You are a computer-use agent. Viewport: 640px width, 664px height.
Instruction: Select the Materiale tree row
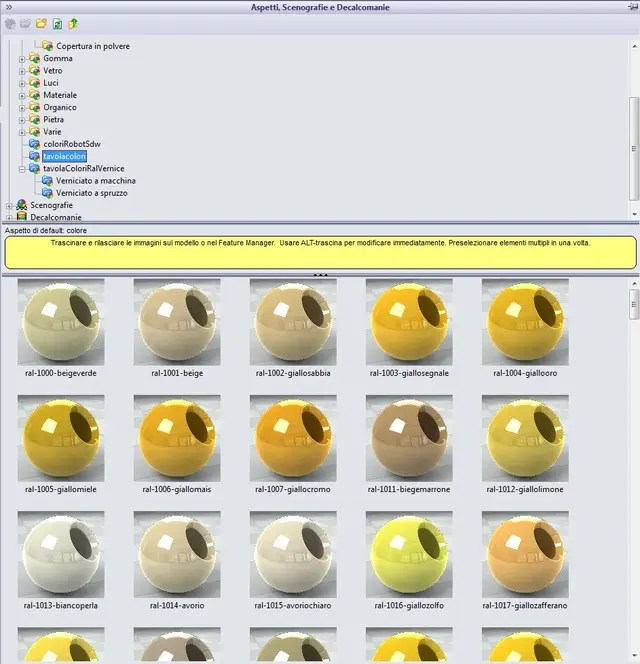point(60,95)
